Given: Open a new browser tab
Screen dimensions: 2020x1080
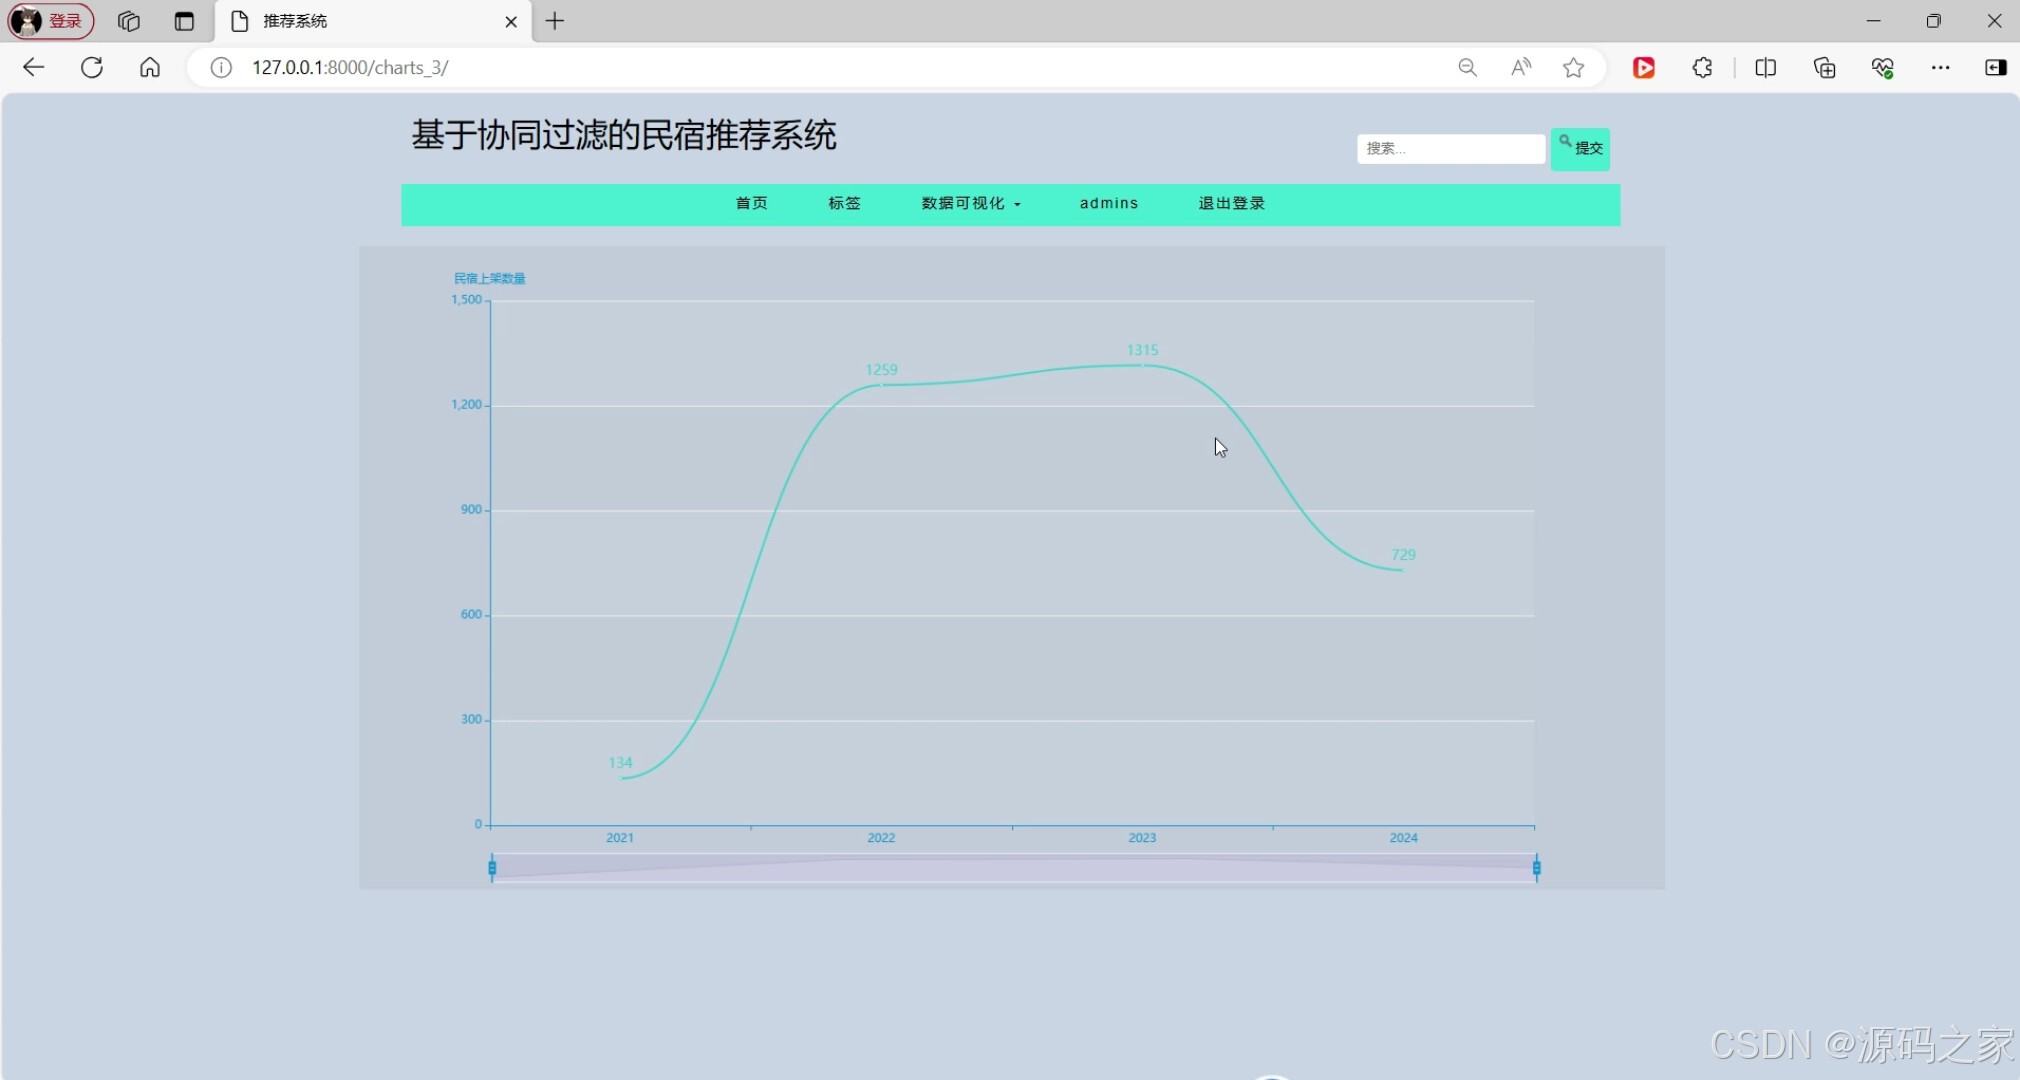Looking at the screenshot, I should click(555, 21).
